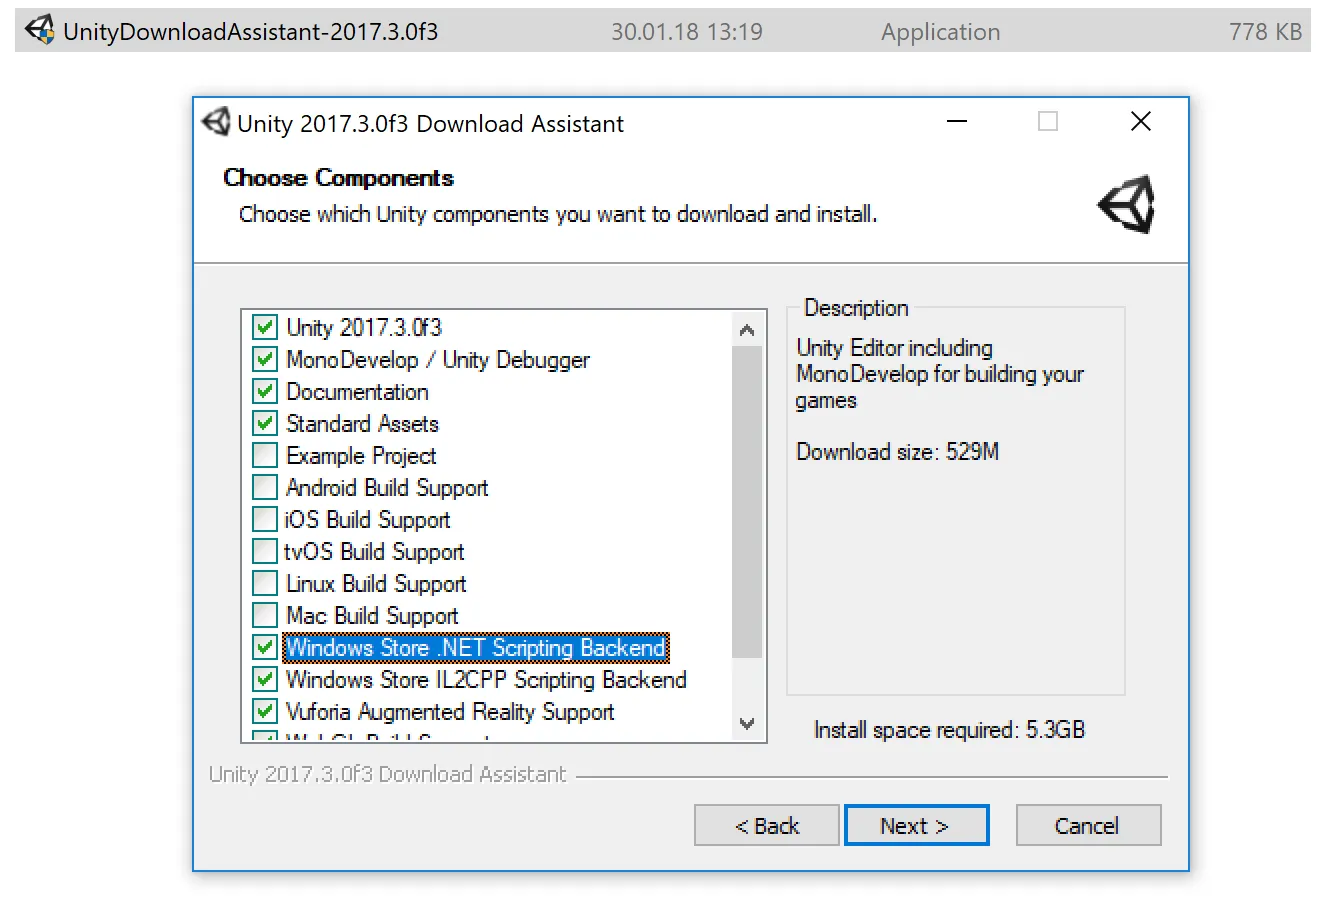The height and width of the screenshot is (910, 1320).
Task: Select the 'Linux Build Support' list label
Action: click(x=376, y=584)
